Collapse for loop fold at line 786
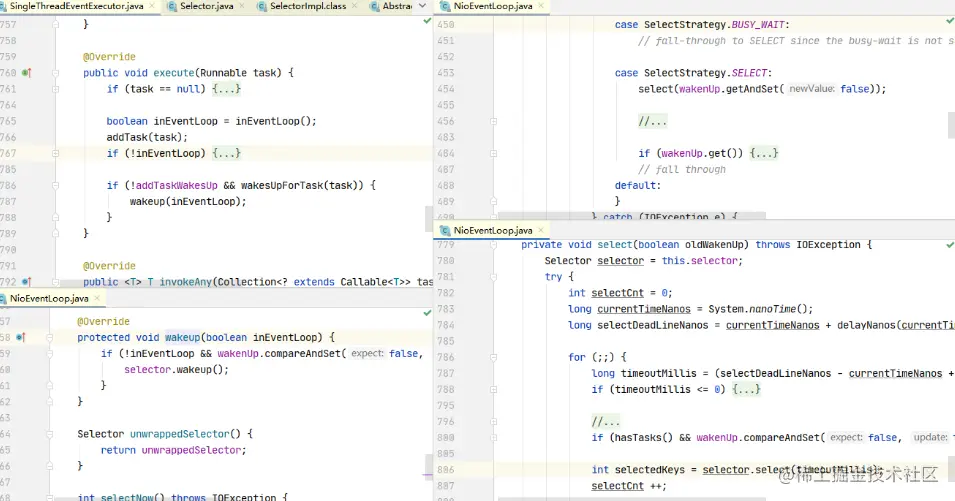This screenshot has width=955, height=501. (x=493, y=357)
